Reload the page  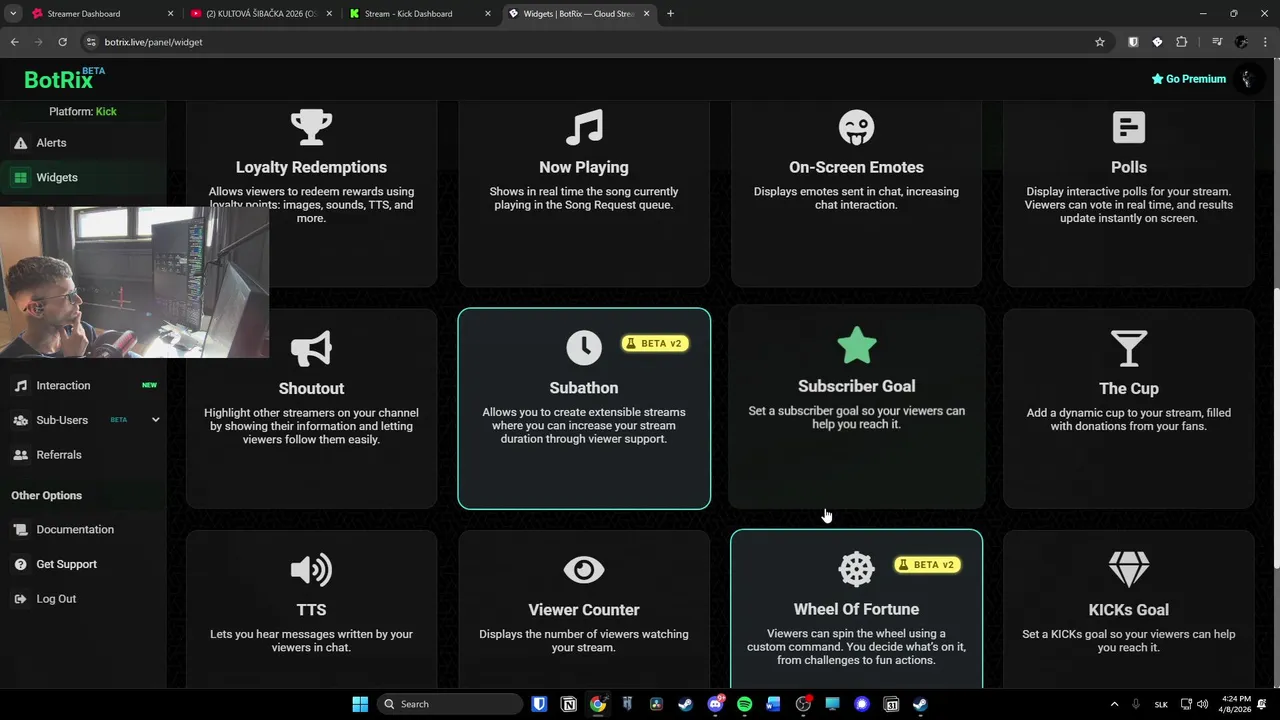point(62,42)
